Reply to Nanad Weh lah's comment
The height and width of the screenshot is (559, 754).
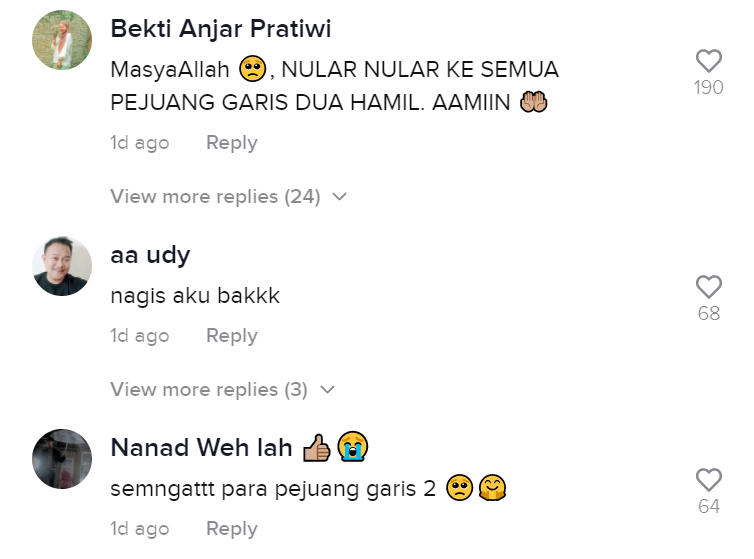(x=232, y=529)
